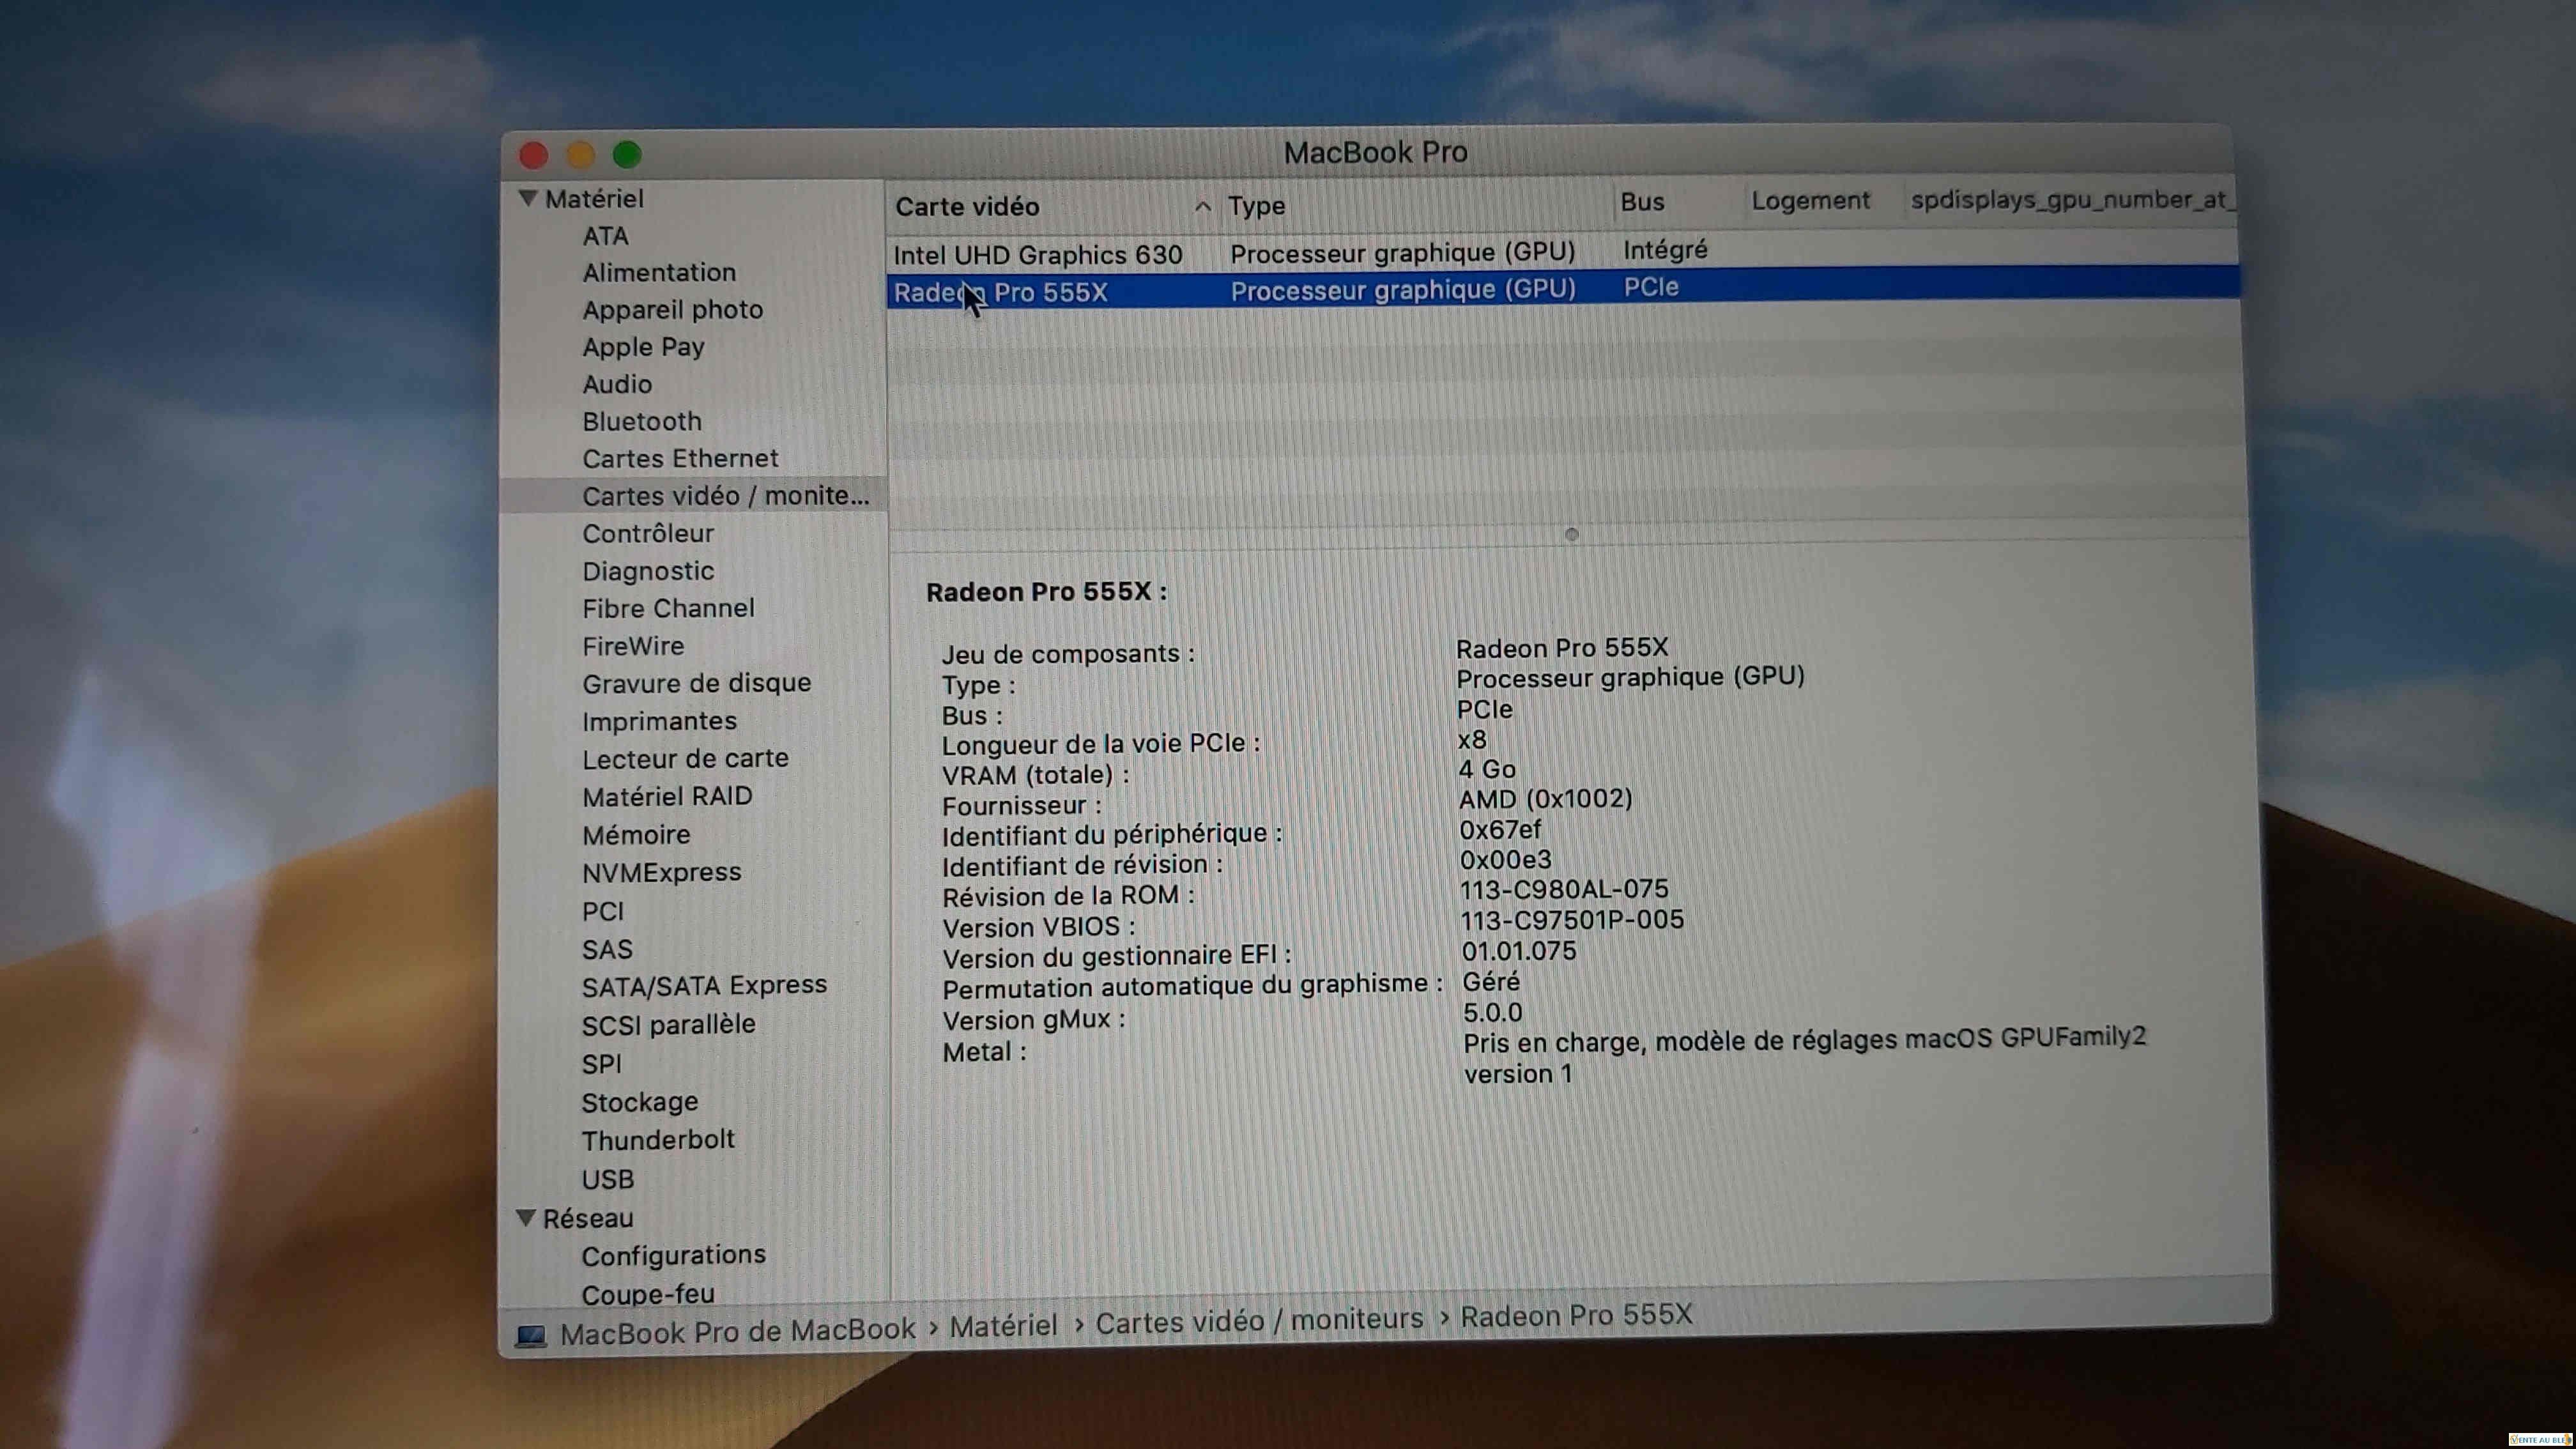Click the Fournisseur value AMD (0x1002)

pyautogui.click(x=1545, y=799)
